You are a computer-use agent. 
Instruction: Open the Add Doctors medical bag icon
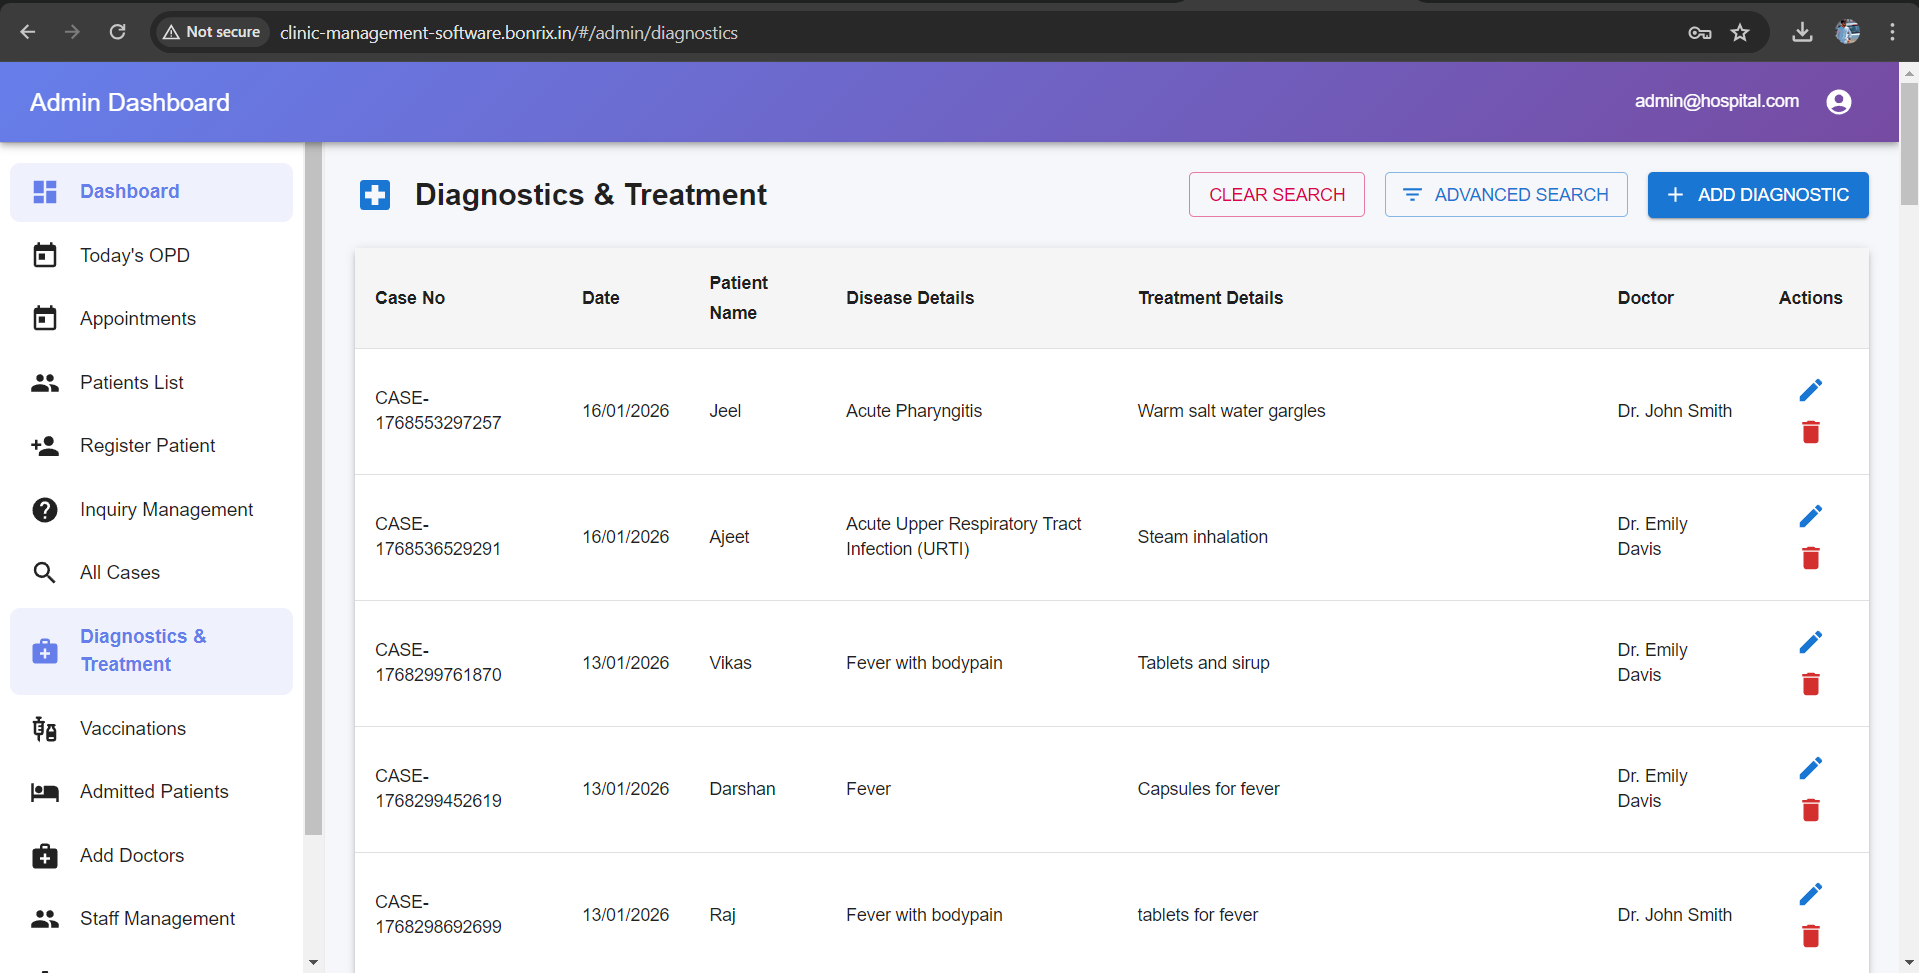coord(45,856)
